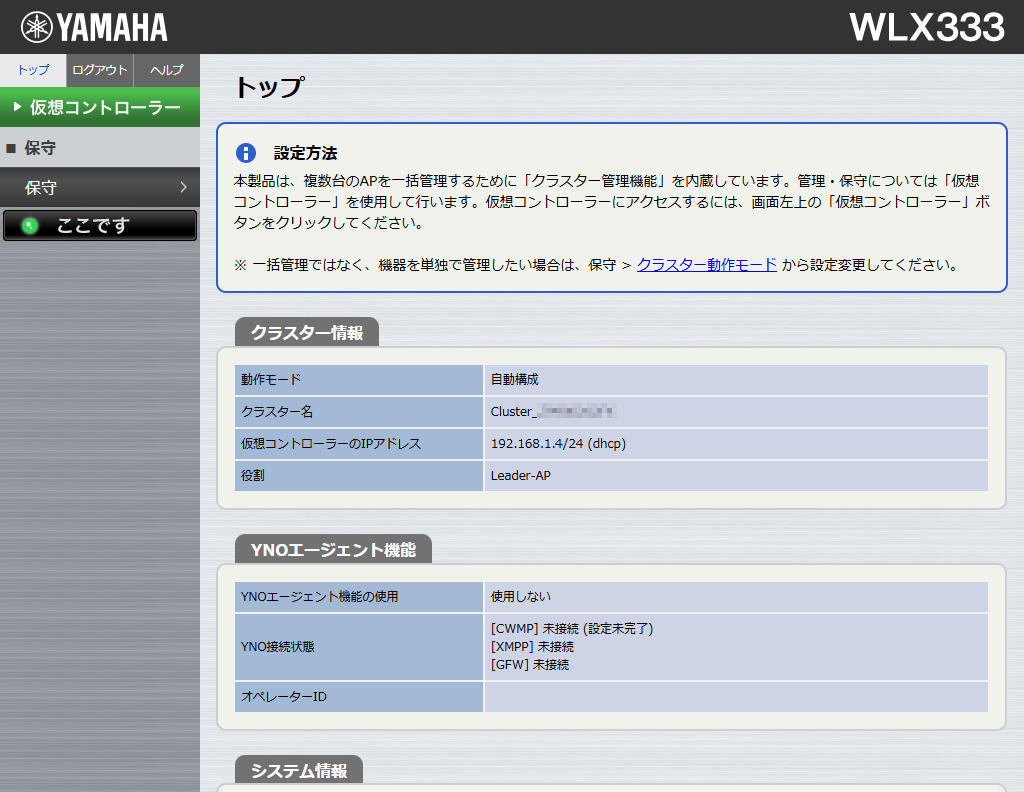Click the triangle icon on 仮想コントローラー
Viewport: 1024px width, 792px height.
coord(18,106)
